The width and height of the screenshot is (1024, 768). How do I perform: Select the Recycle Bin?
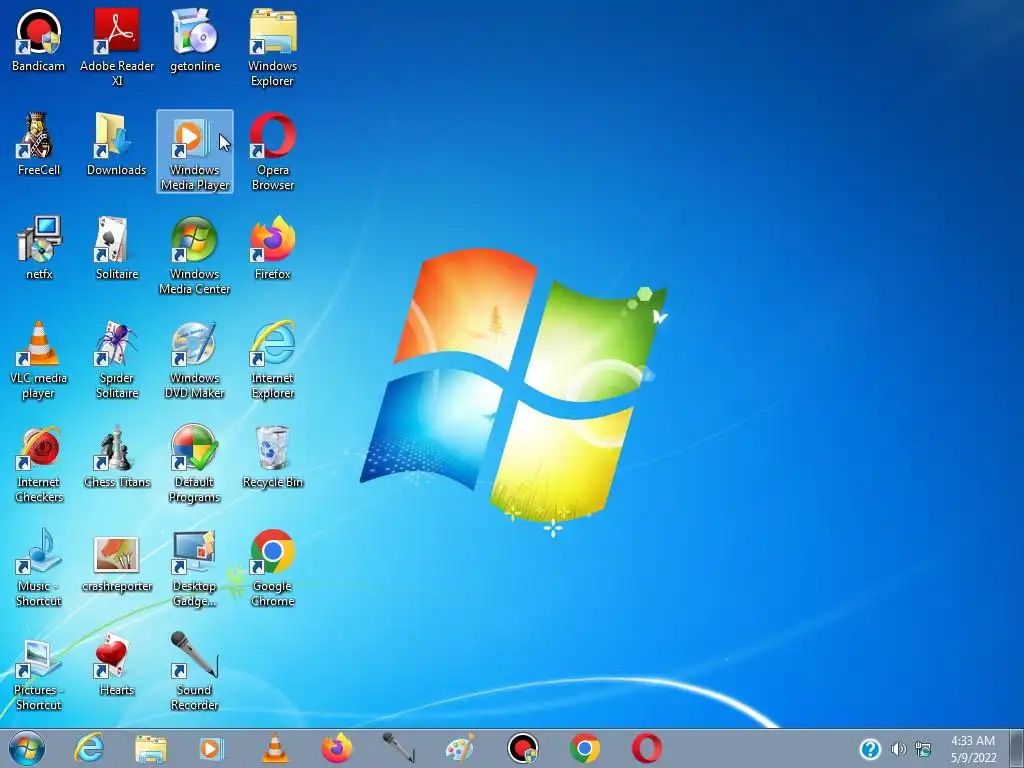click(x=272, y=456)
